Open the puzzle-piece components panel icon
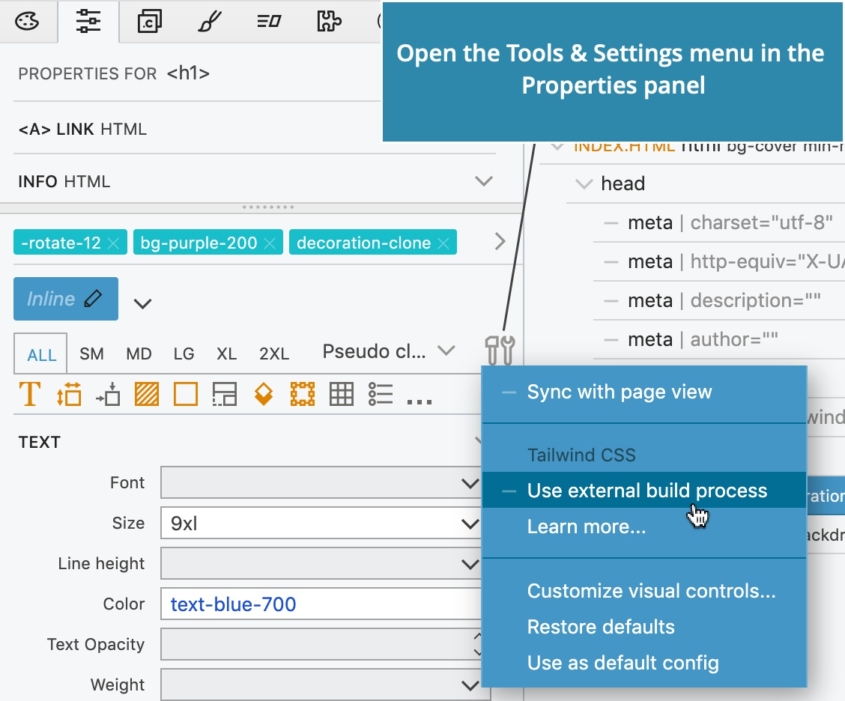Viewport: 845px width, 701px height. coord(328,22)
